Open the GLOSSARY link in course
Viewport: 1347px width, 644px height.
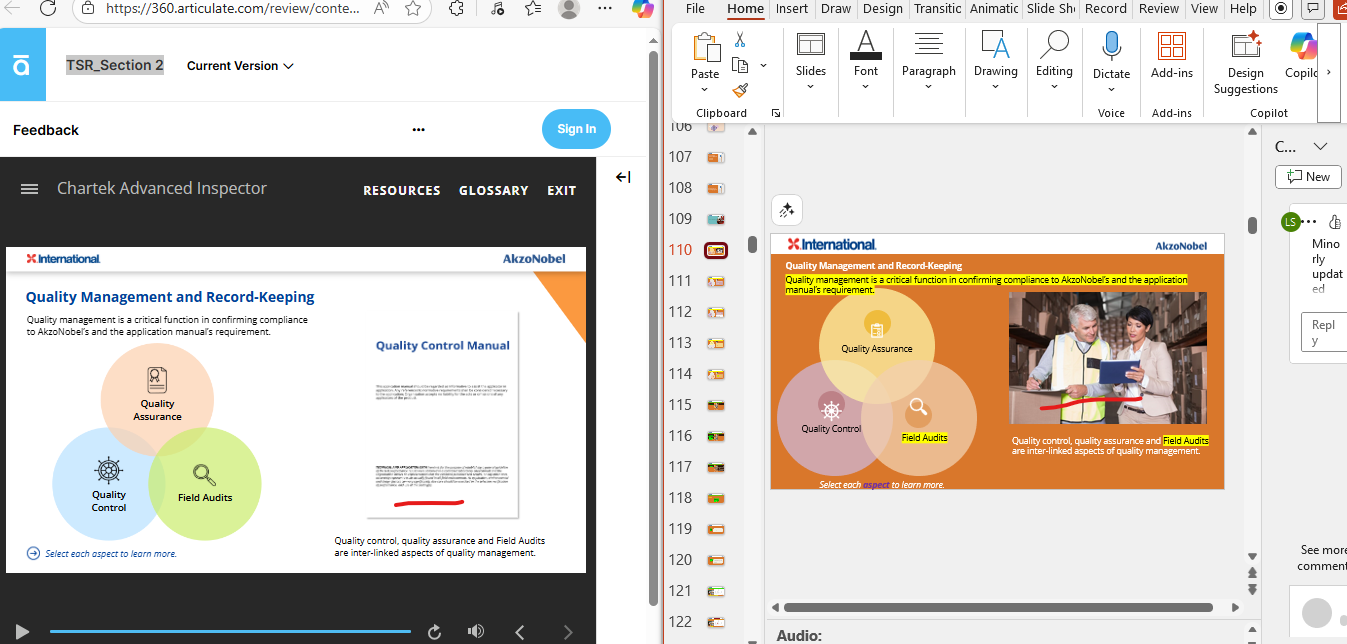coord(493,190)
